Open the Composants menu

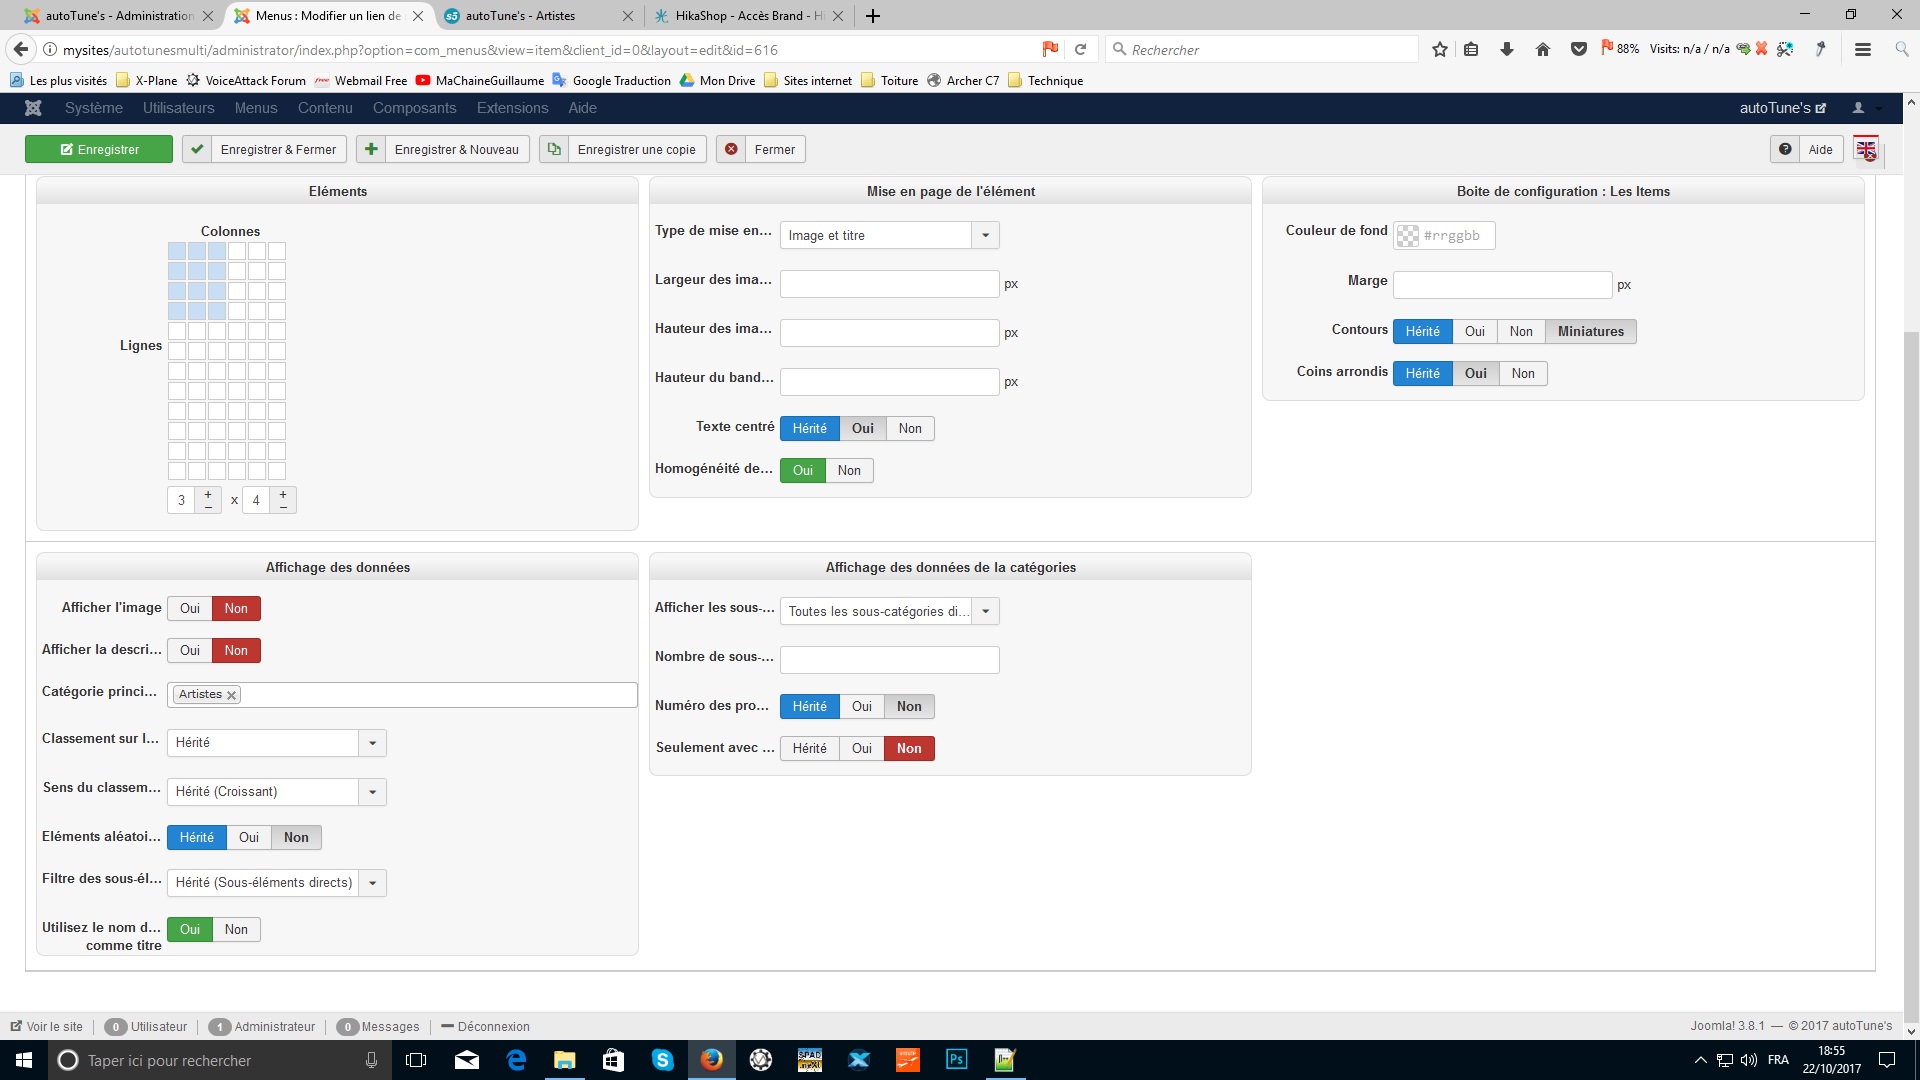(x=414, y=108)
